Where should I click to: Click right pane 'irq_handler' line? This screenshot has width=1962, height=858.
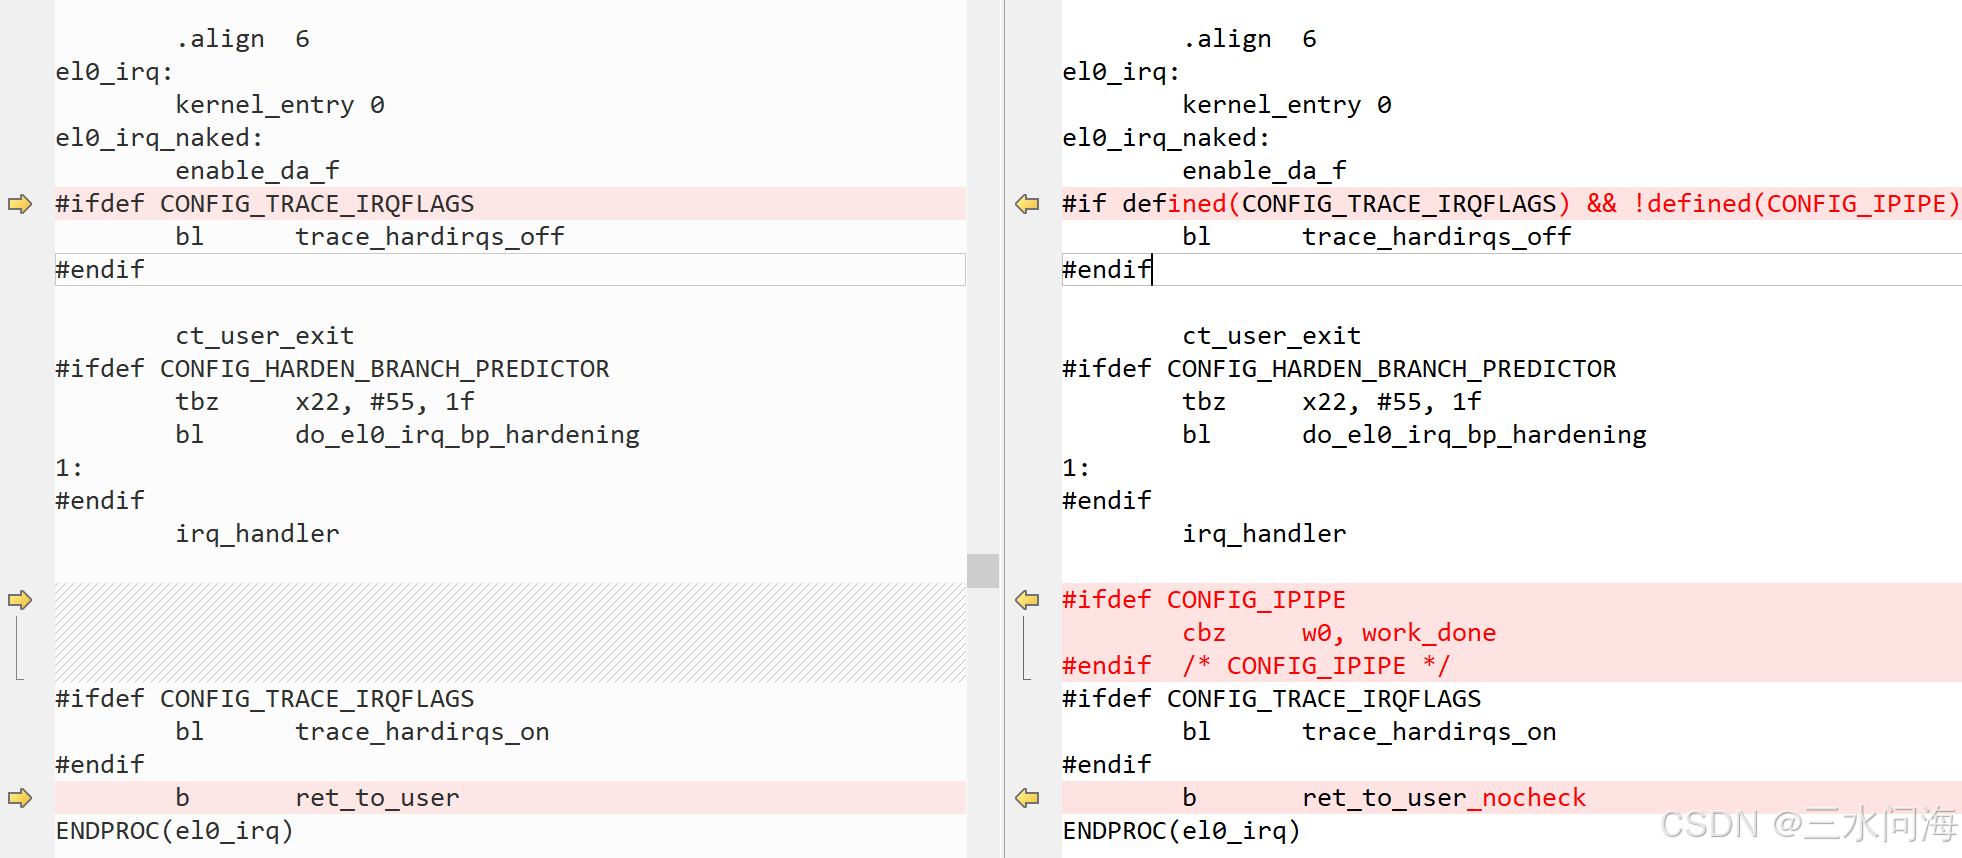point(1265,534)
